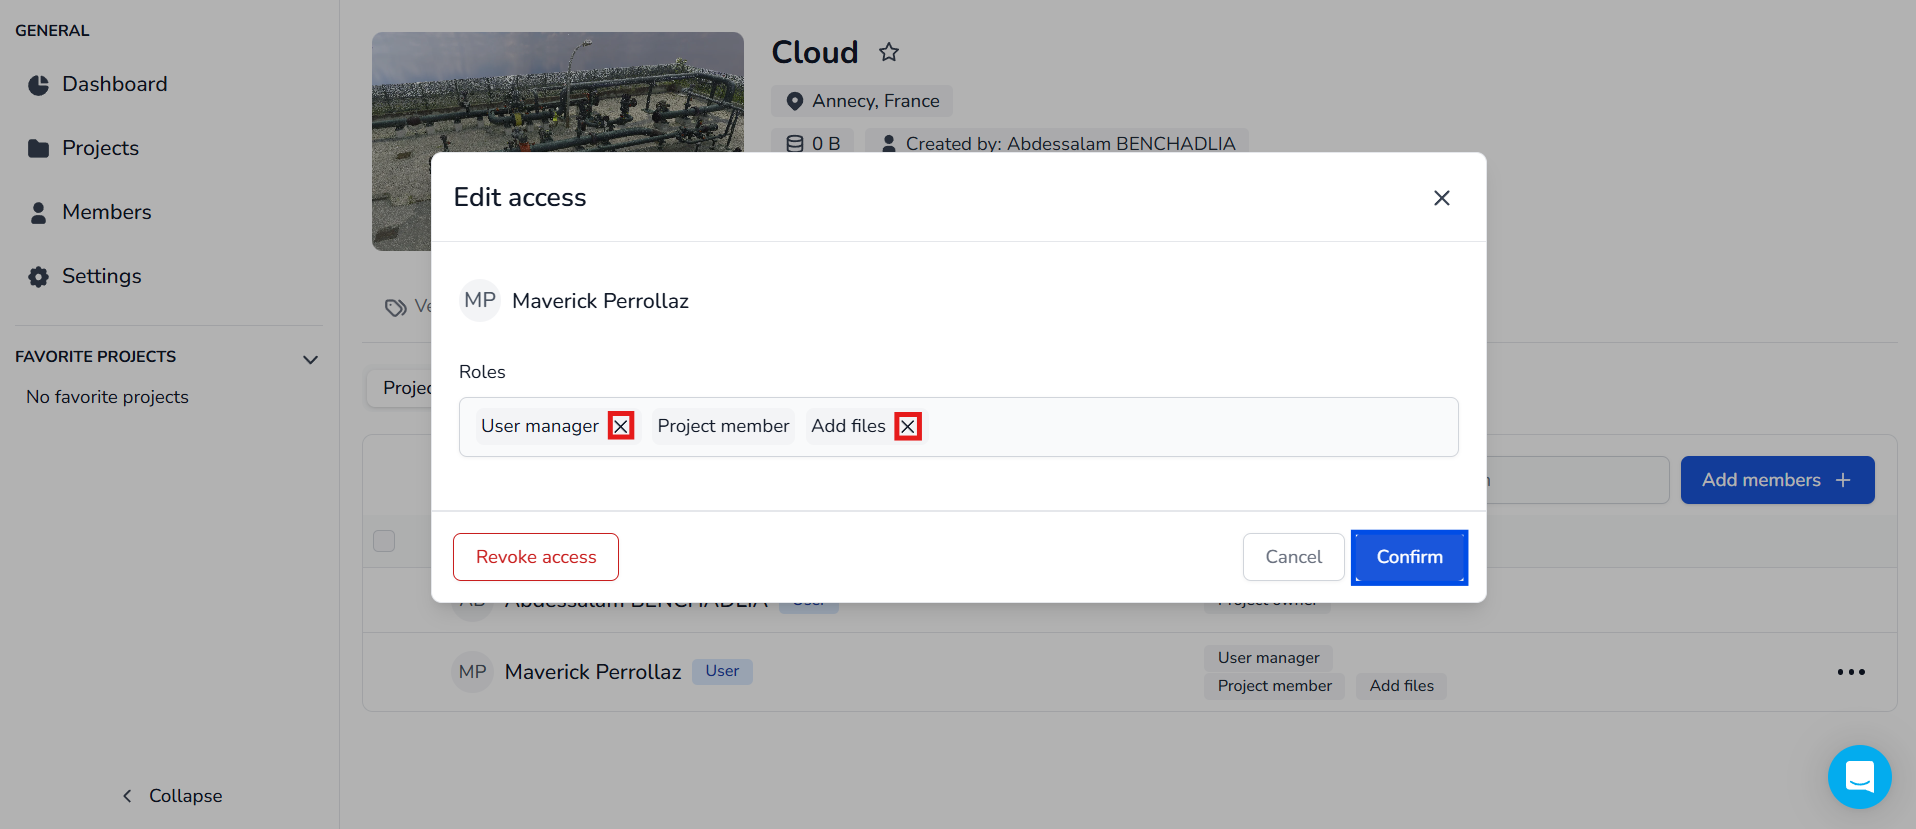Open more options for Maverick Perrollaz
Image resolution: width=1916 pixels, height=829 pixels.
coord(1850,672)
